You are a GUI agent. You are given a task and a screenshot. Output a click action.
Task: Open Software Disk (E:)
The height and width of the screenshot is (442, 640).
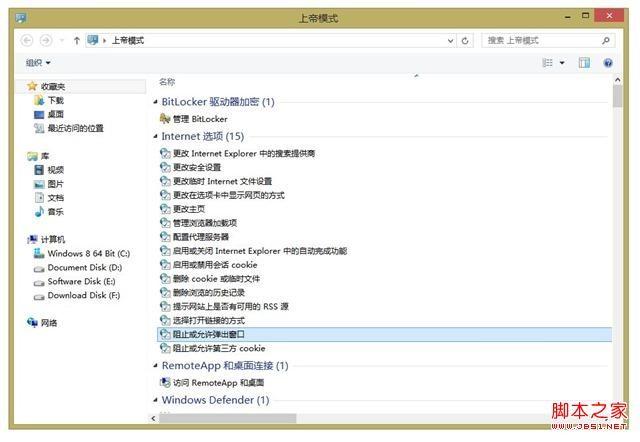81,281
